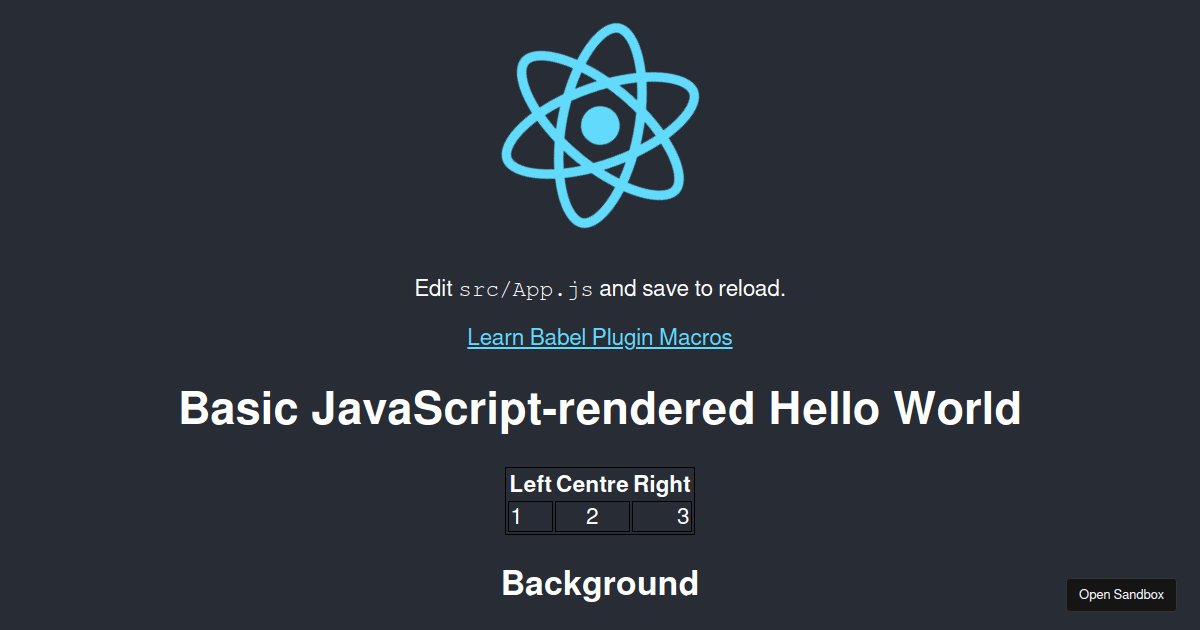
Task: Open the Learn Babel Plugin Macros link
Action: coord(599,337)
